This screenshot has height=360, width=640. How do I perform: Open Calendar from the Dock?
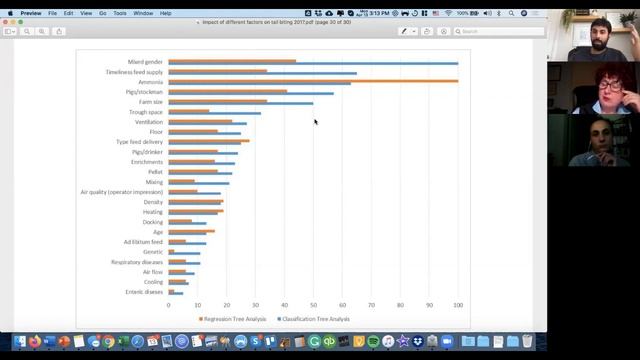(x=152, y=341)
